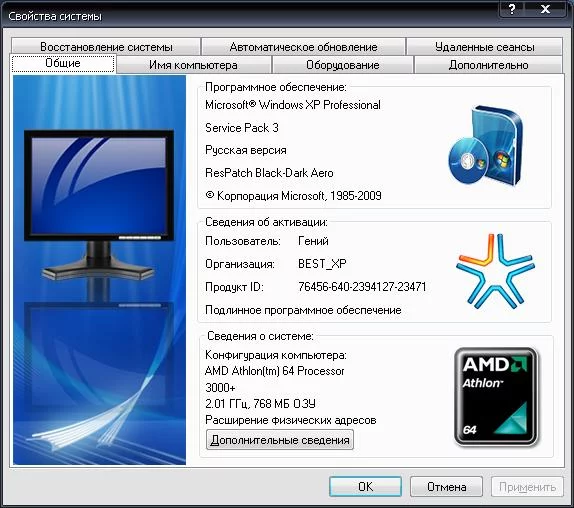Click the Конфигурация компьютера label
Image resolution: width=574 pixels, height=508 pixels.
(276, 355)
